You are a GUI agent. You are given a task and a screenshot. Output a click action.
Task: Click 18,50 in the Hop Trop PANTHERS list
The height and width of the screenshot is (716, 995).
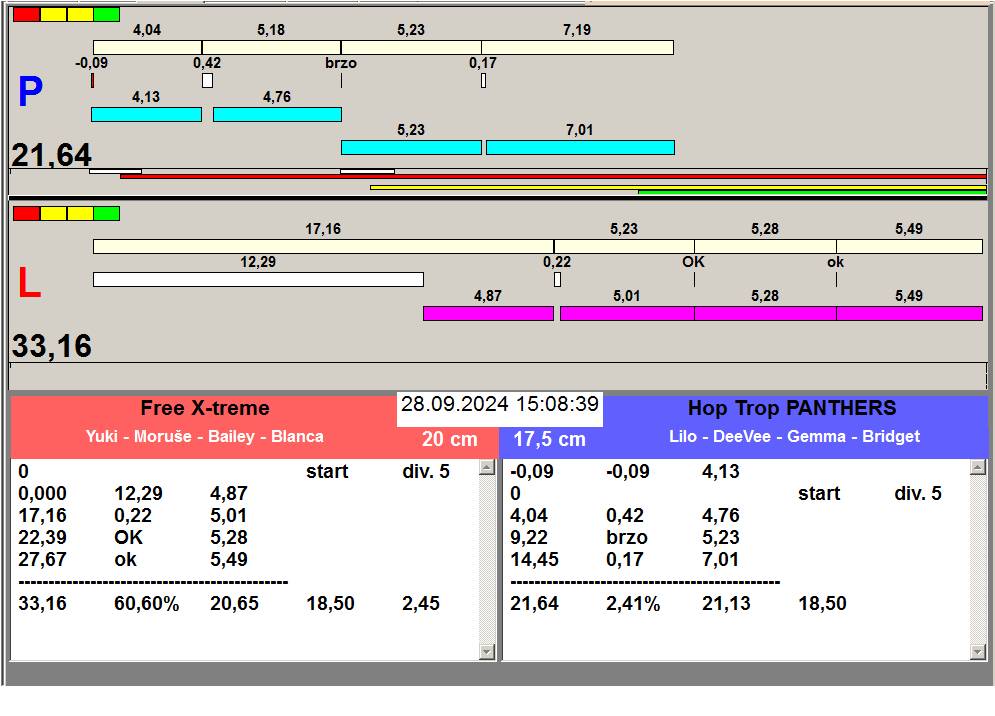click(x=822, y=604)
